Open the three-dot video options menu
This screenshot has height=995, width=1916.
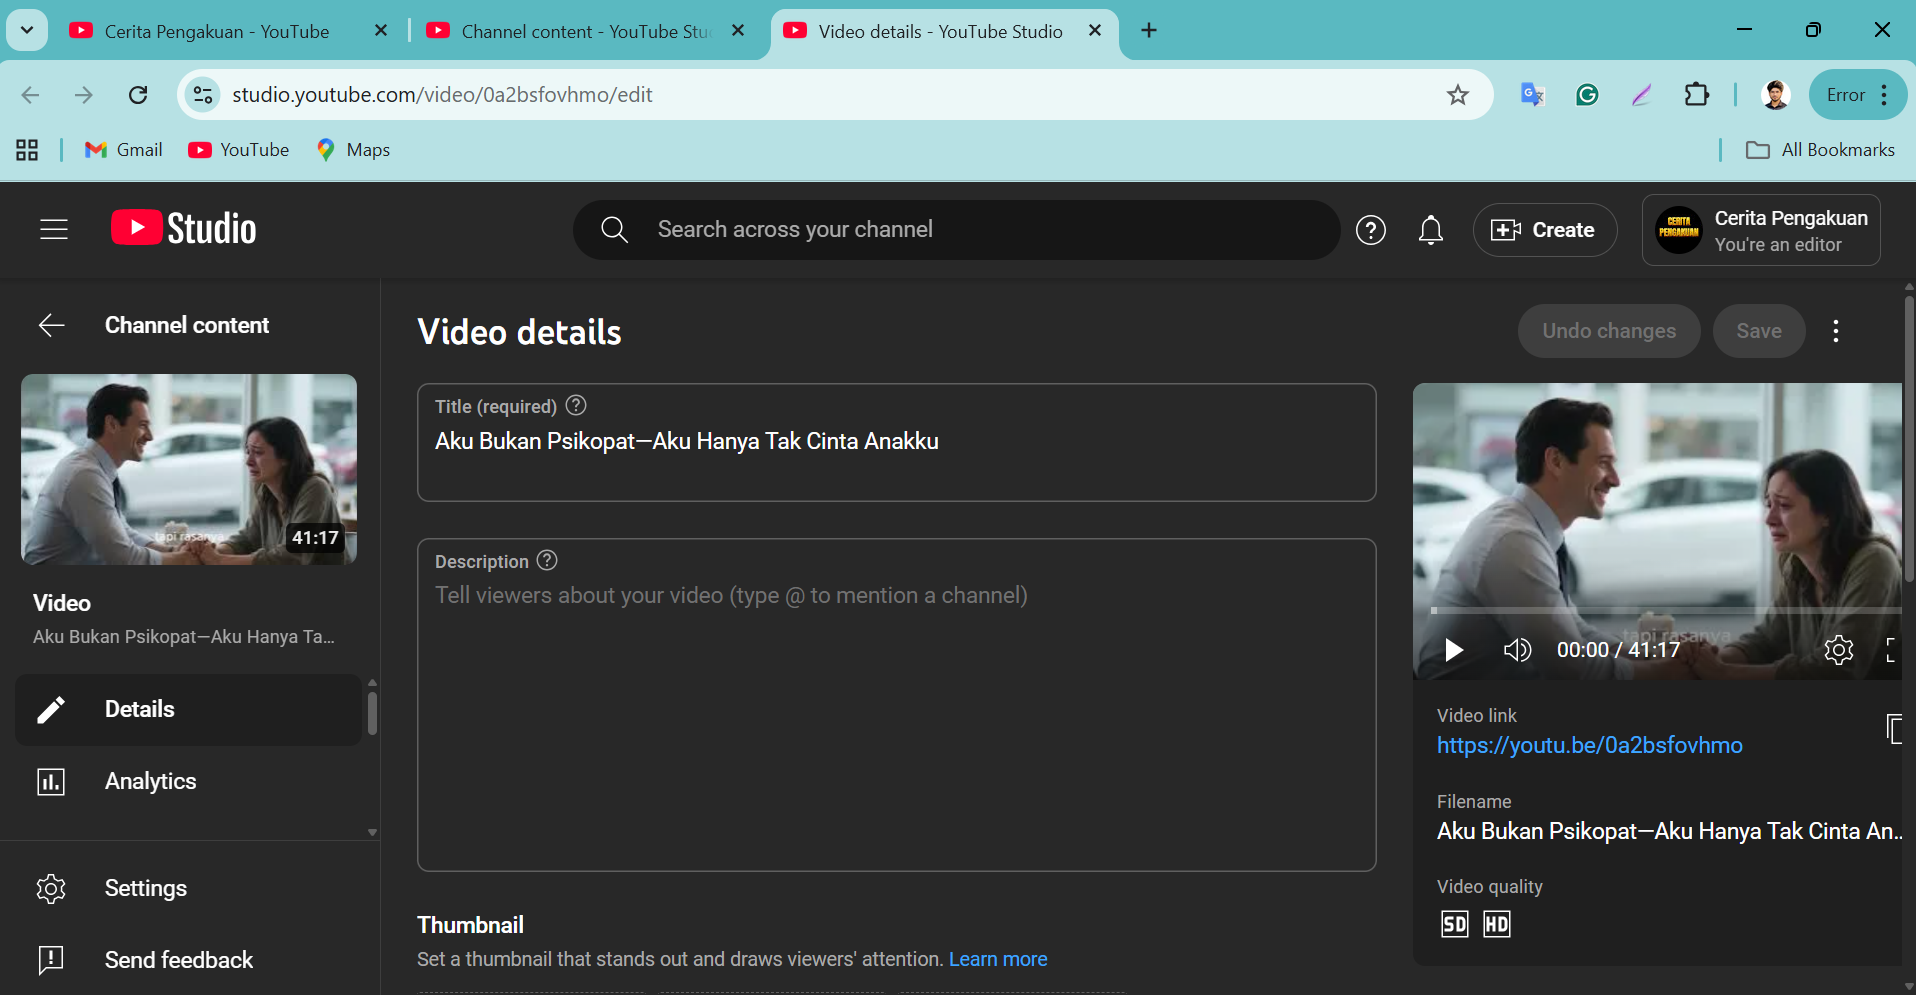(x=1836, y=330)
